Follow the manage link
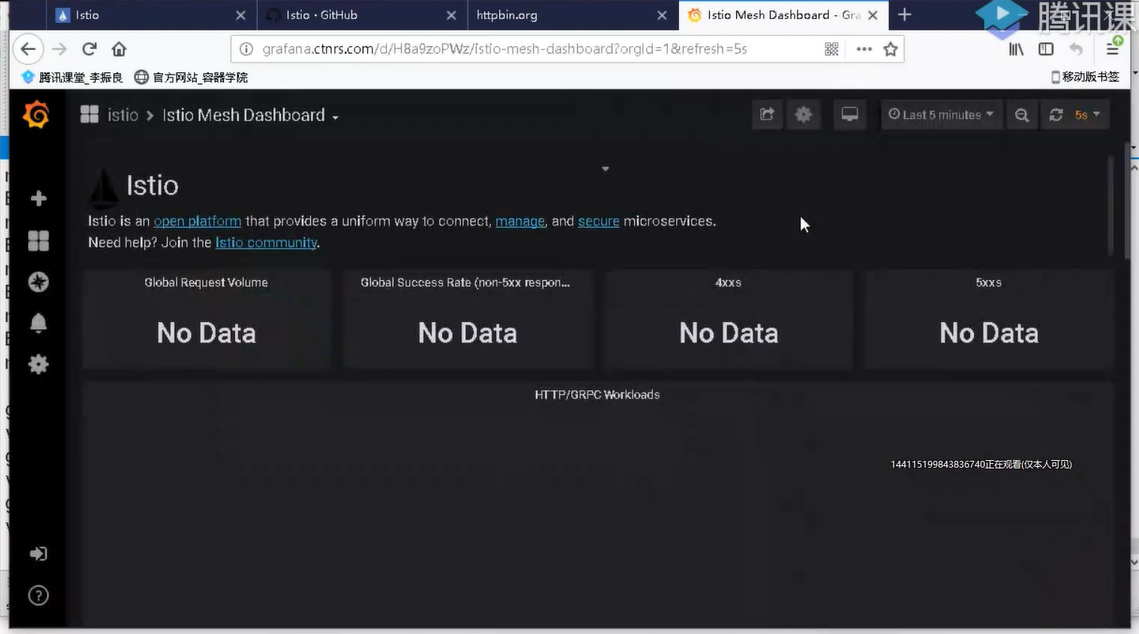The height and width of the screenshot is (634, 1139). click(x=519, y=221)
